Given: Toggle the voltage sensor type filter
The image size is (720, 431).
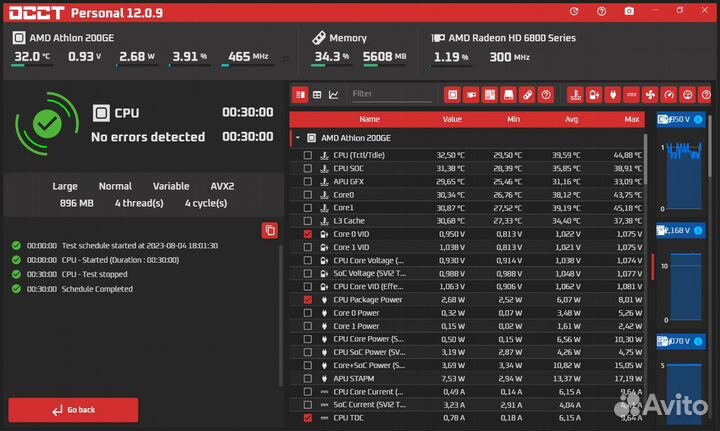Looking at the screenshot, I should [594, 95].
